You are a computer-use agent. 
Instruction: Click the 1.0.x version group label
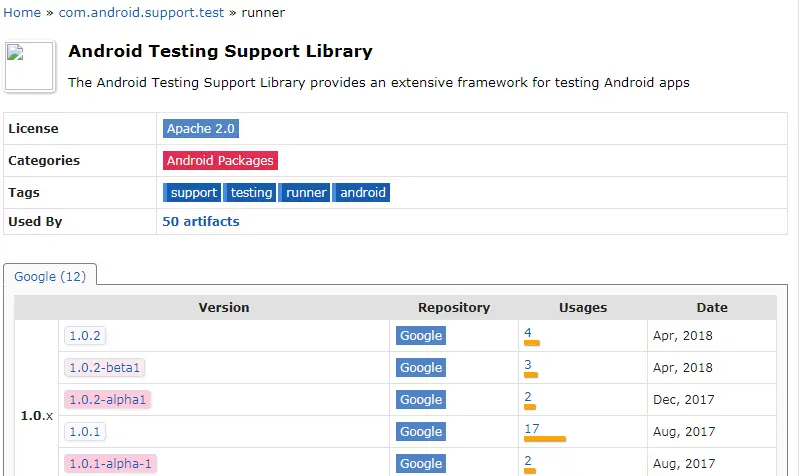[x=36, y=415]
